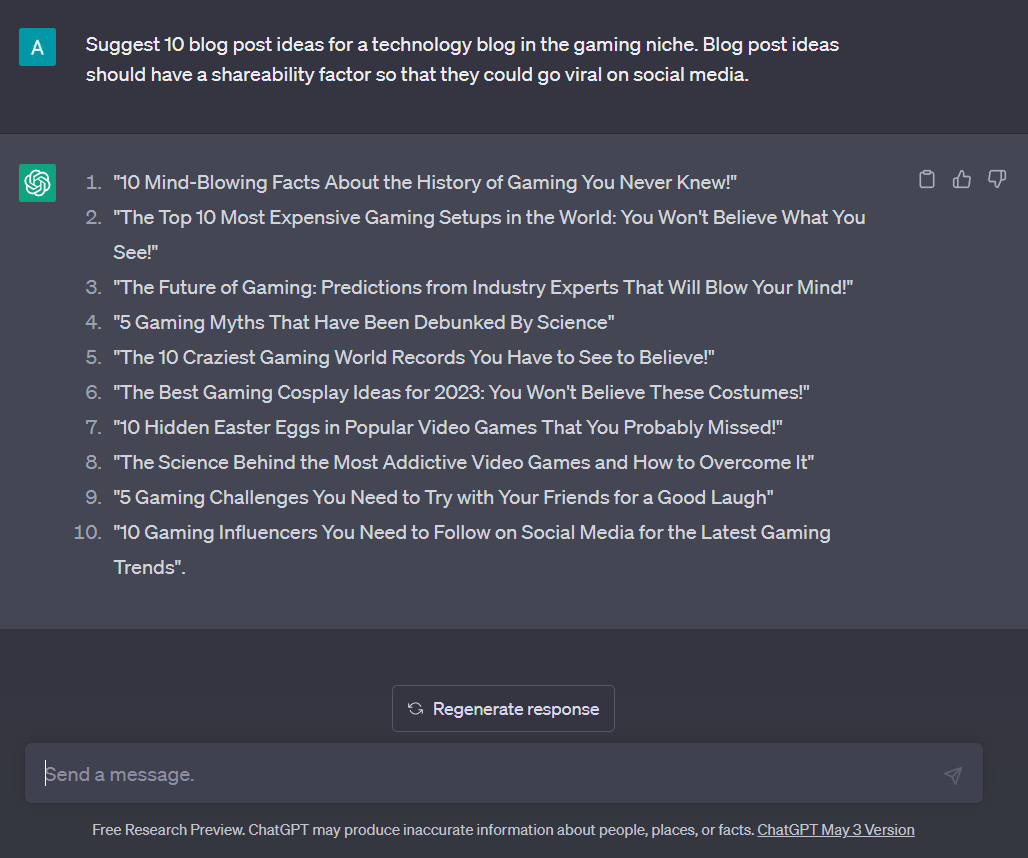The image size is (1028, 858).
Task: Click the Send a message input field
Action: click(x=400, y=773)
